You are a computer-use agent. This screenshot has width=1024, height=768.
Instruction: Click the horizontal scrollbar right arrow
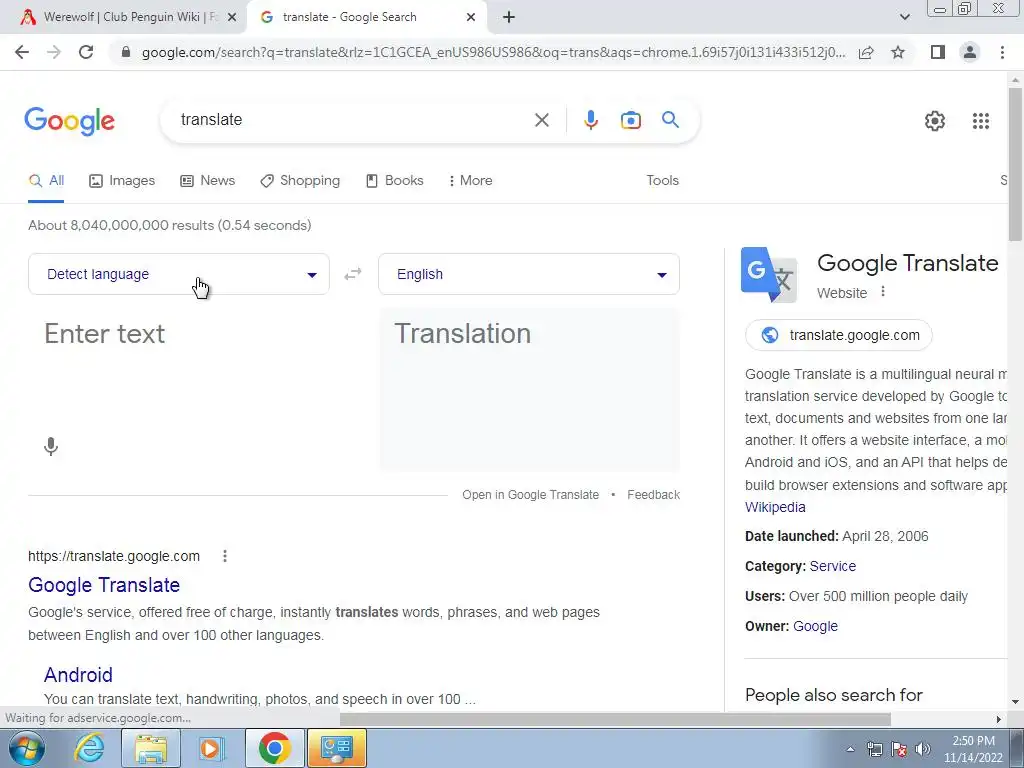point(998,719)
